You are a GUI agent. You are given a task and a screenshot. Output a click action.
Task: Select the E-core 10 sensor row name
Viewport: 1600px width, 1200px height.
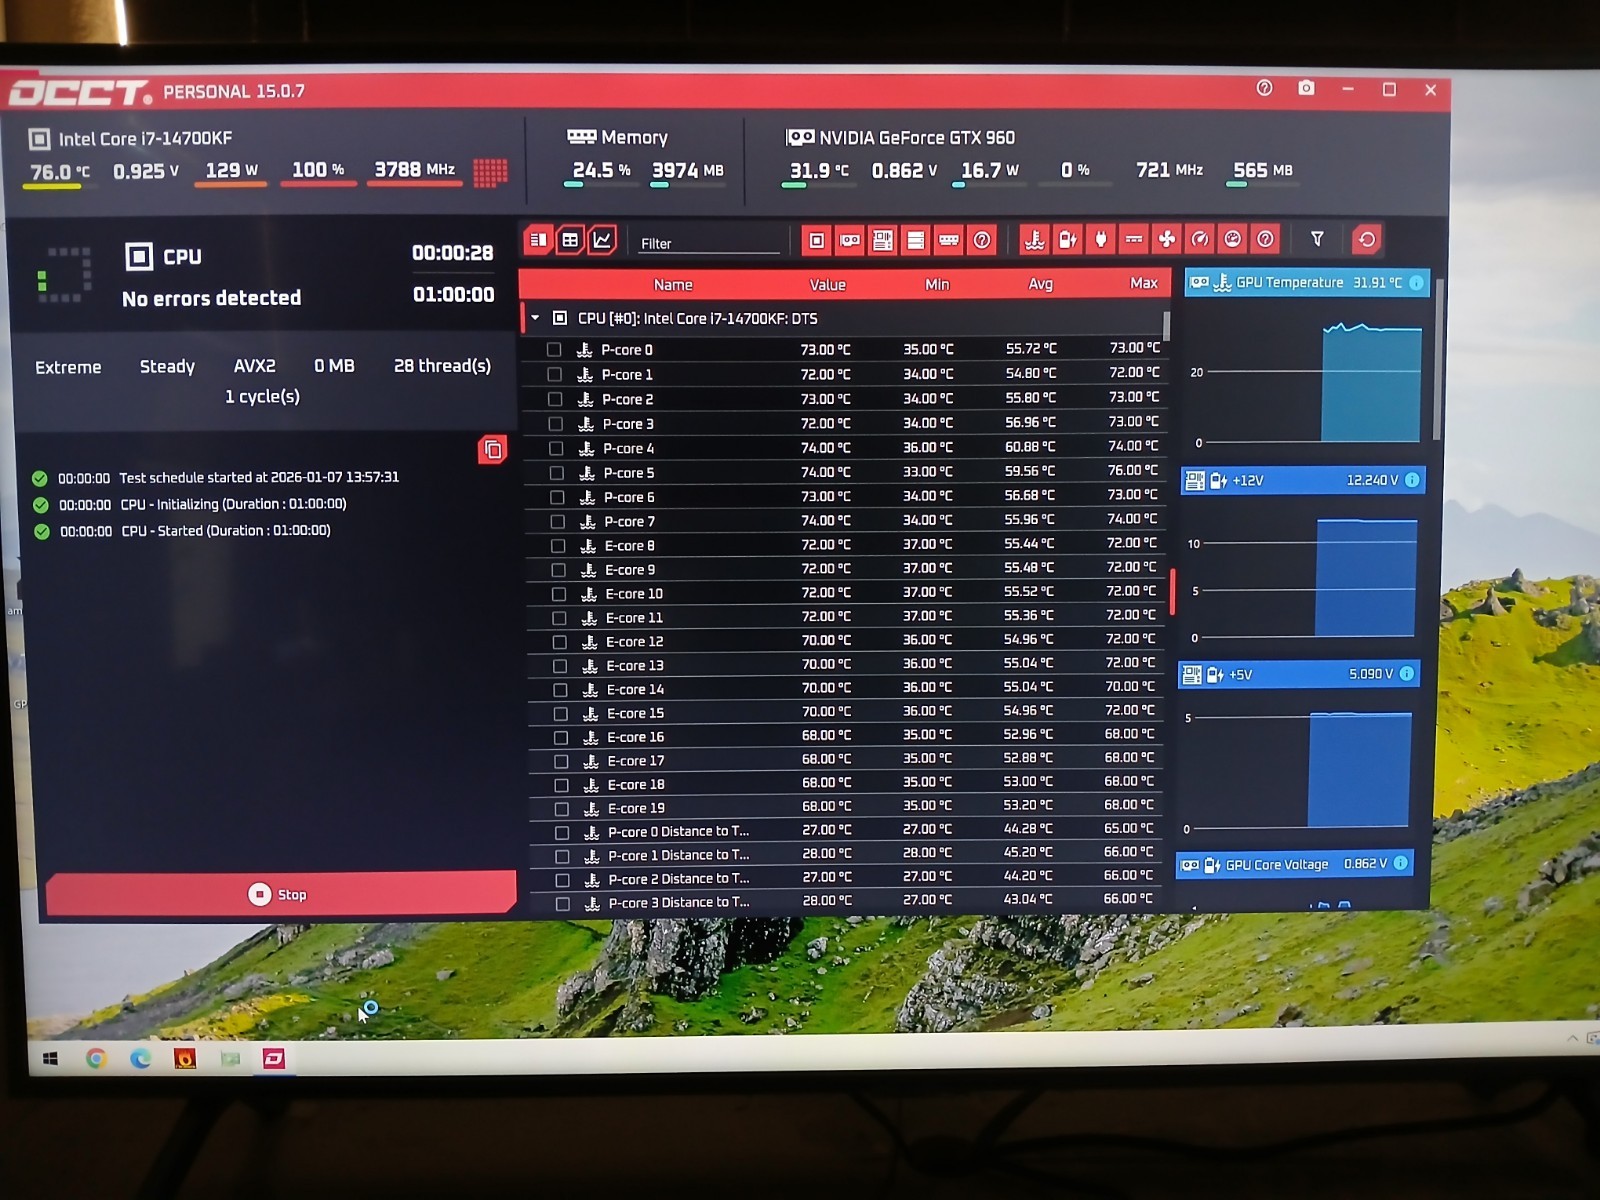(634, 594)
